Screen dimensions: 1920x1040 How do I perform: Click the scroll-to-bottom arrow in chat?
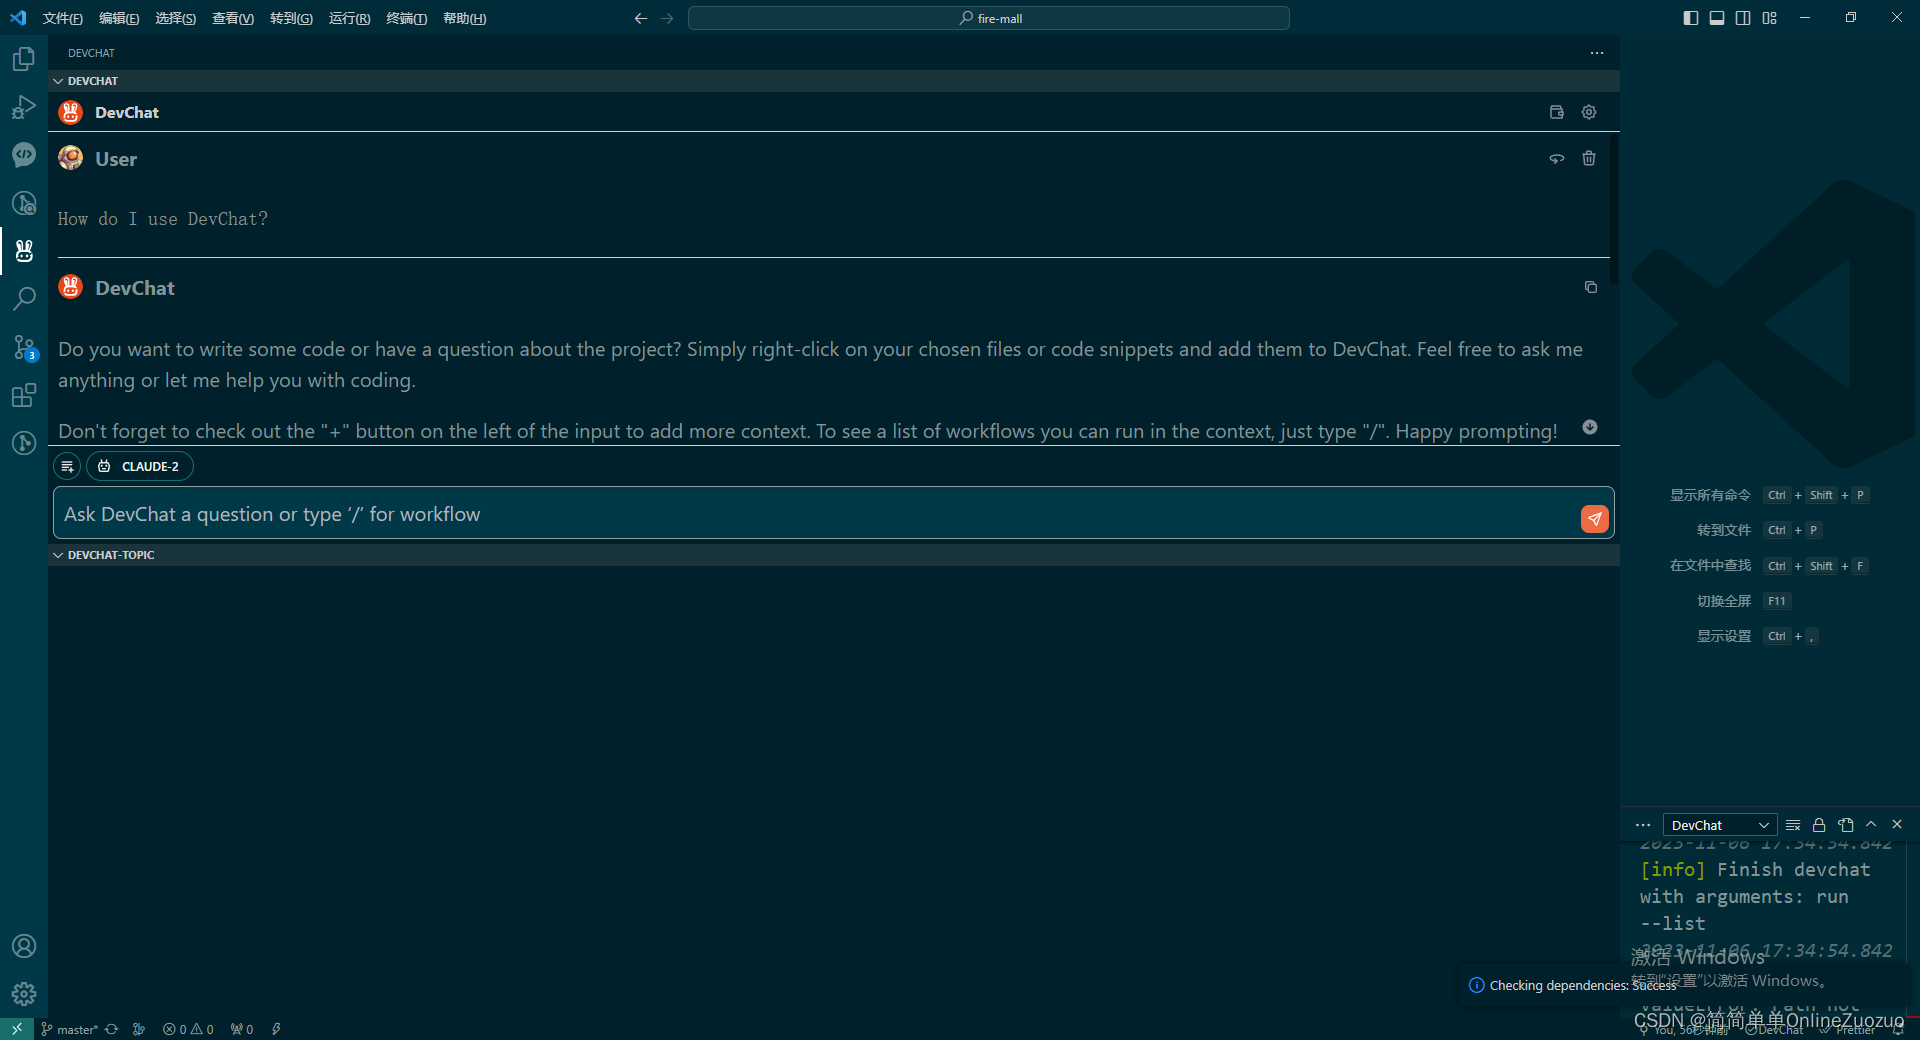[1590, 427]
